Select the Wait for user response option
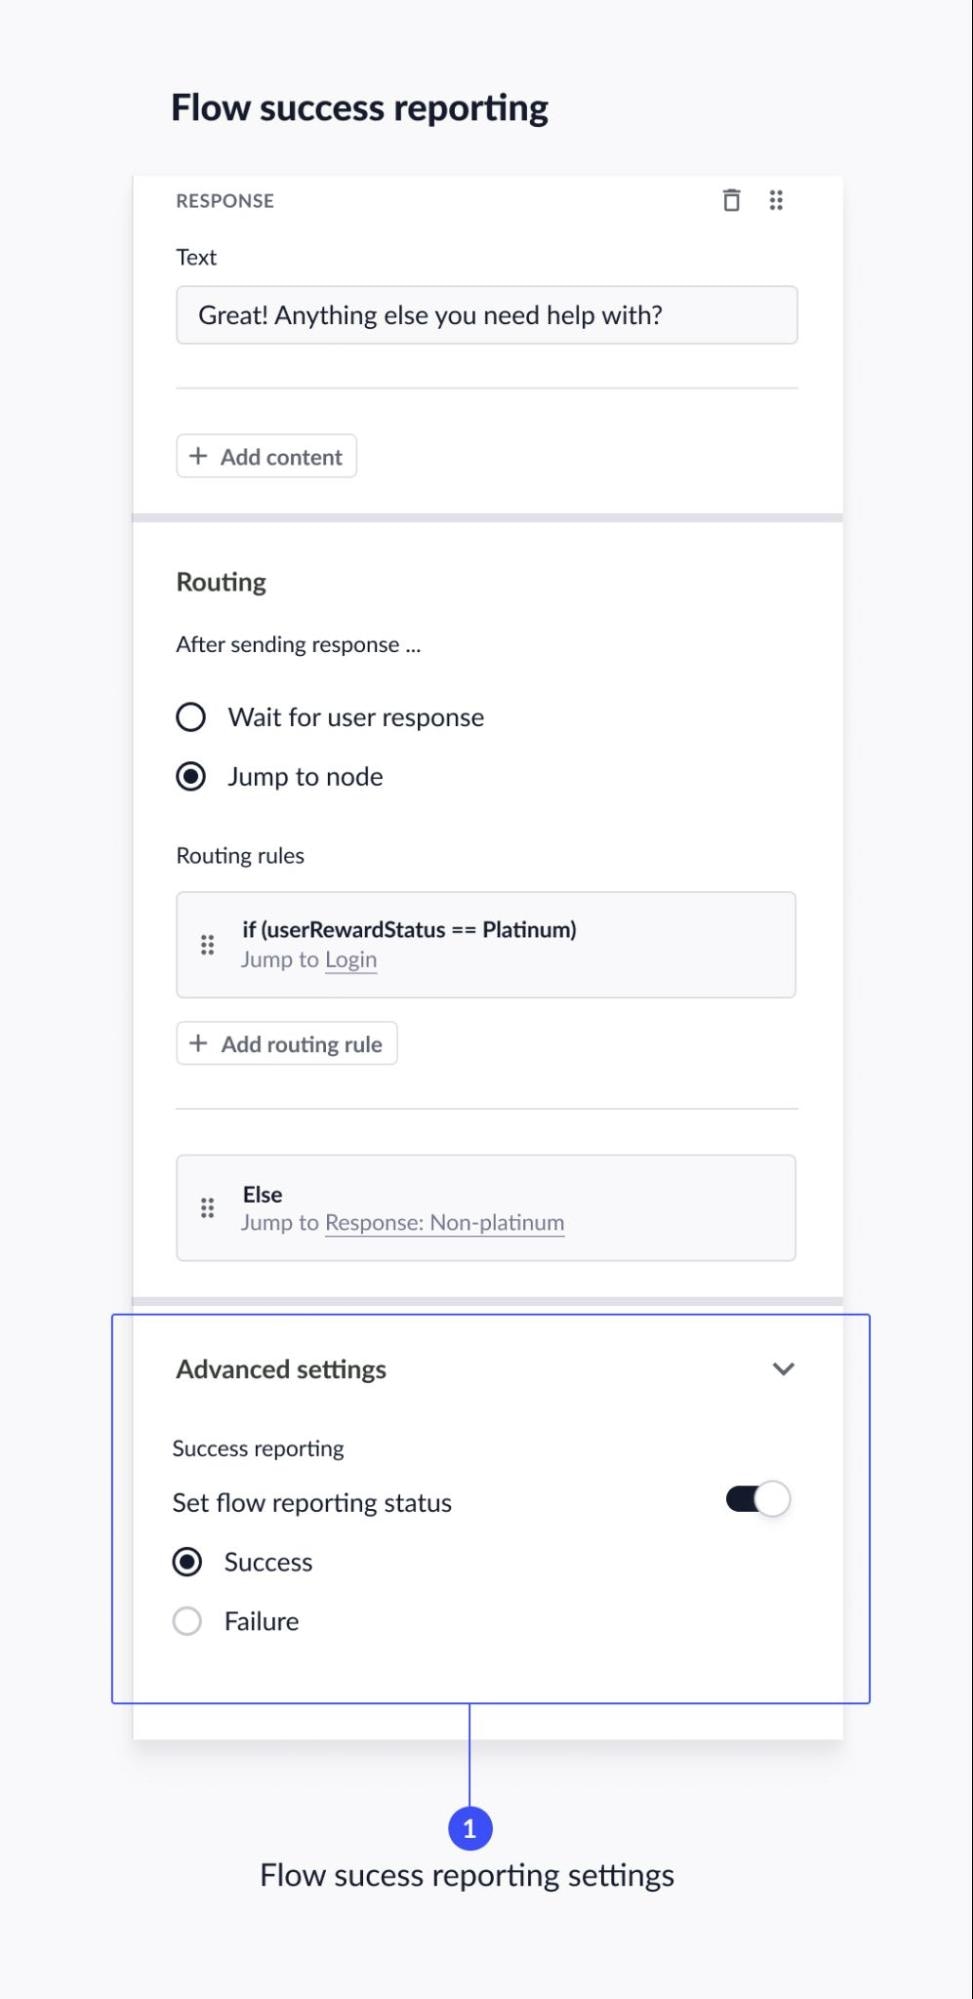973x1999 pixels. pyautogui.click(x=191, y=717)
